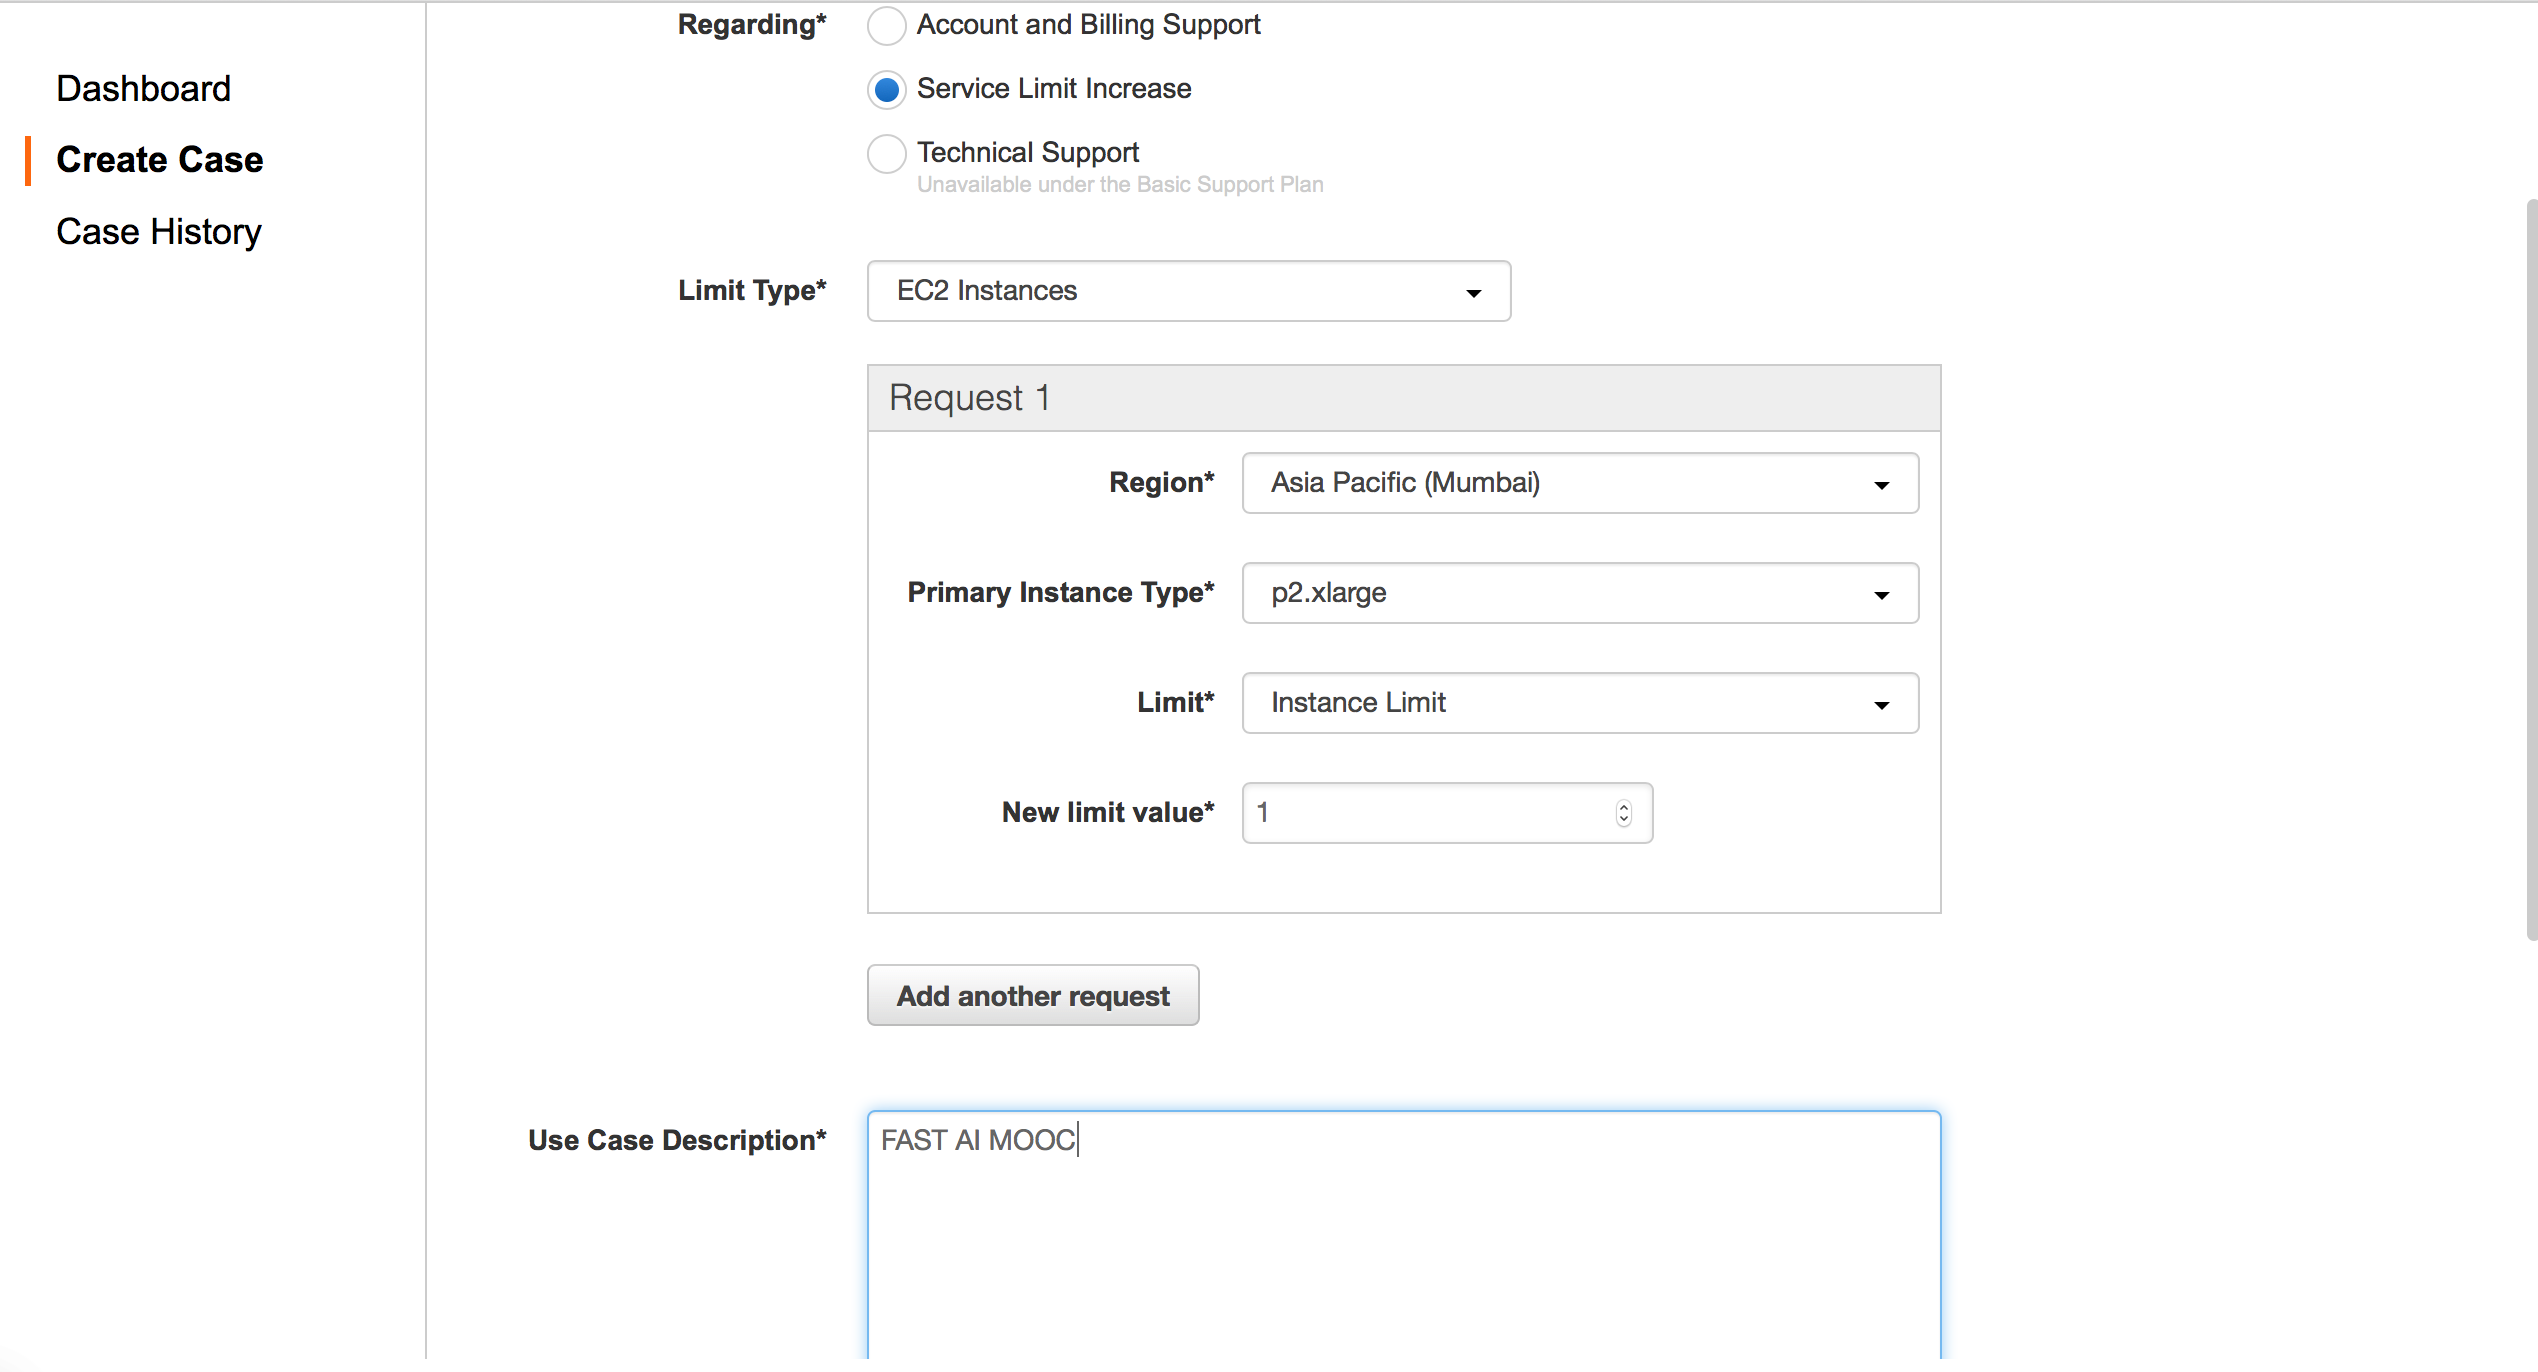Click the Limit Type dropdown arrow icon
Image resolution: width=2538 pixels, height=1372 pixels.
tap(1473, 293)
